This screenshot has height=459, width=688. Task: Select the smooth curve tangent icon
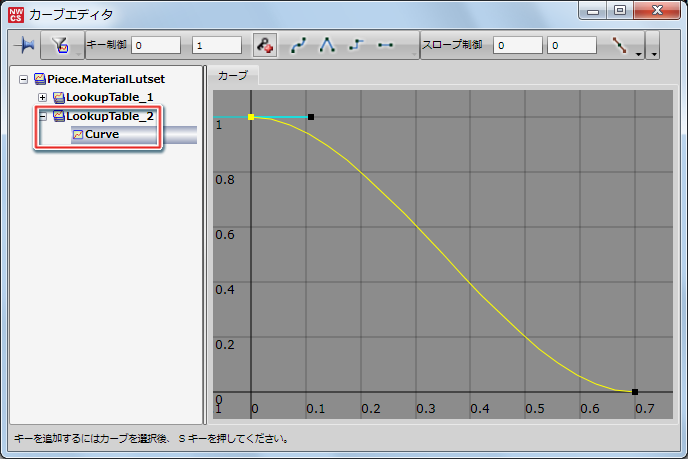[x=299, y=46]
